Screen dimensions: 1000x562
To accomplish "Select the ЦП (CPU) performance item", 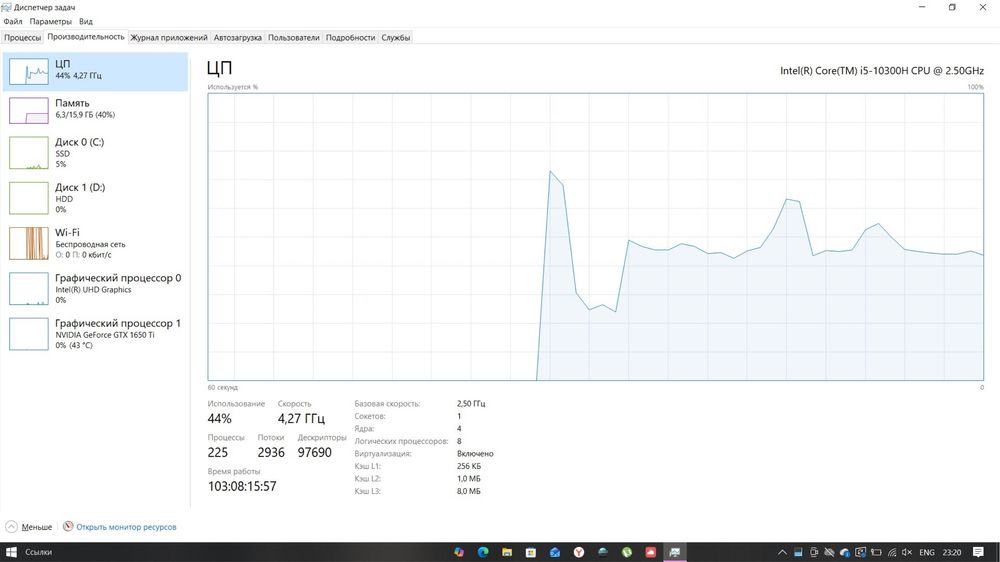I will click(96, 71).
